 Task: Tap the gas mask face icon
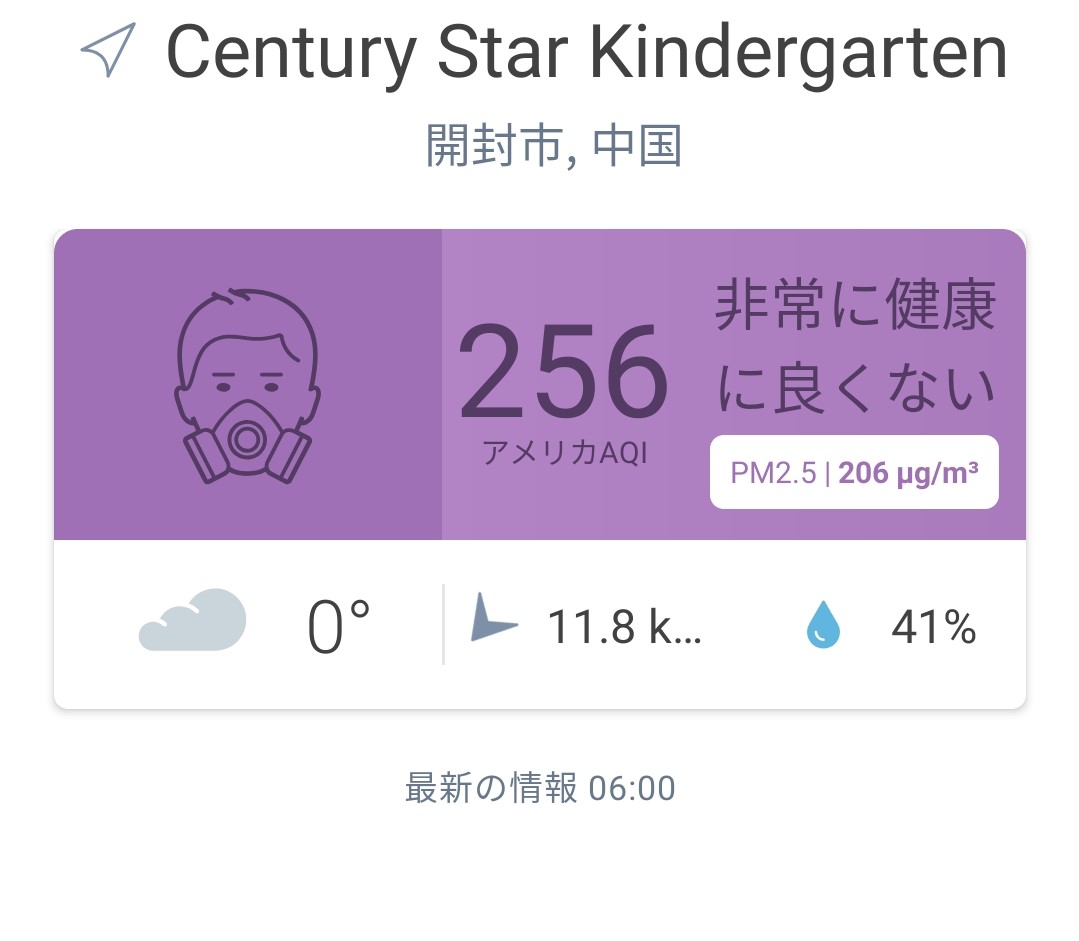(x=247, y=385)
